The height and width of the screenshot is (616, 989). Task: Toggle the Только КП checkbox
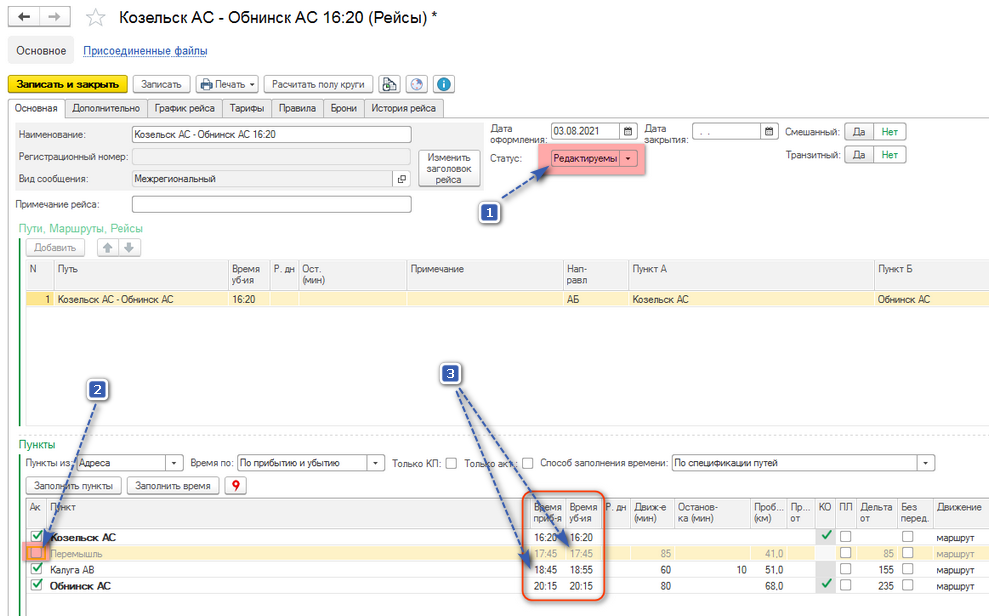point(451,463)
